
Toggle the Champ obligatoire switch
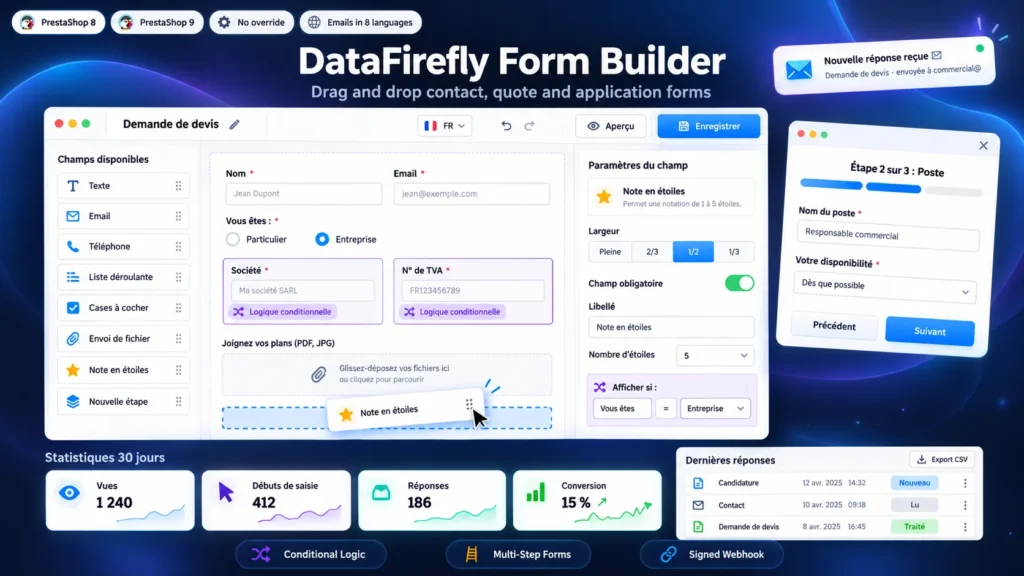coord(739,283)
